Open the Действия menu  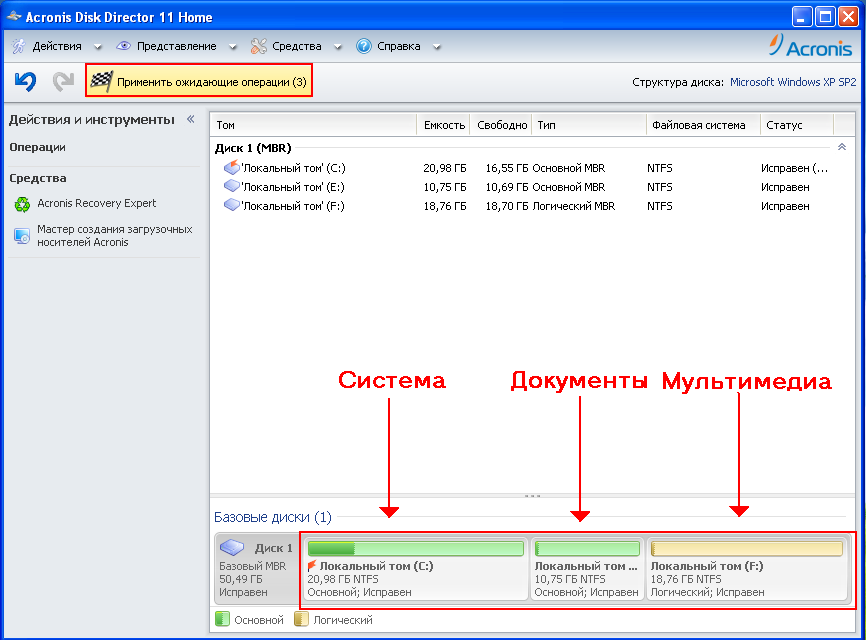click(57, 46)
